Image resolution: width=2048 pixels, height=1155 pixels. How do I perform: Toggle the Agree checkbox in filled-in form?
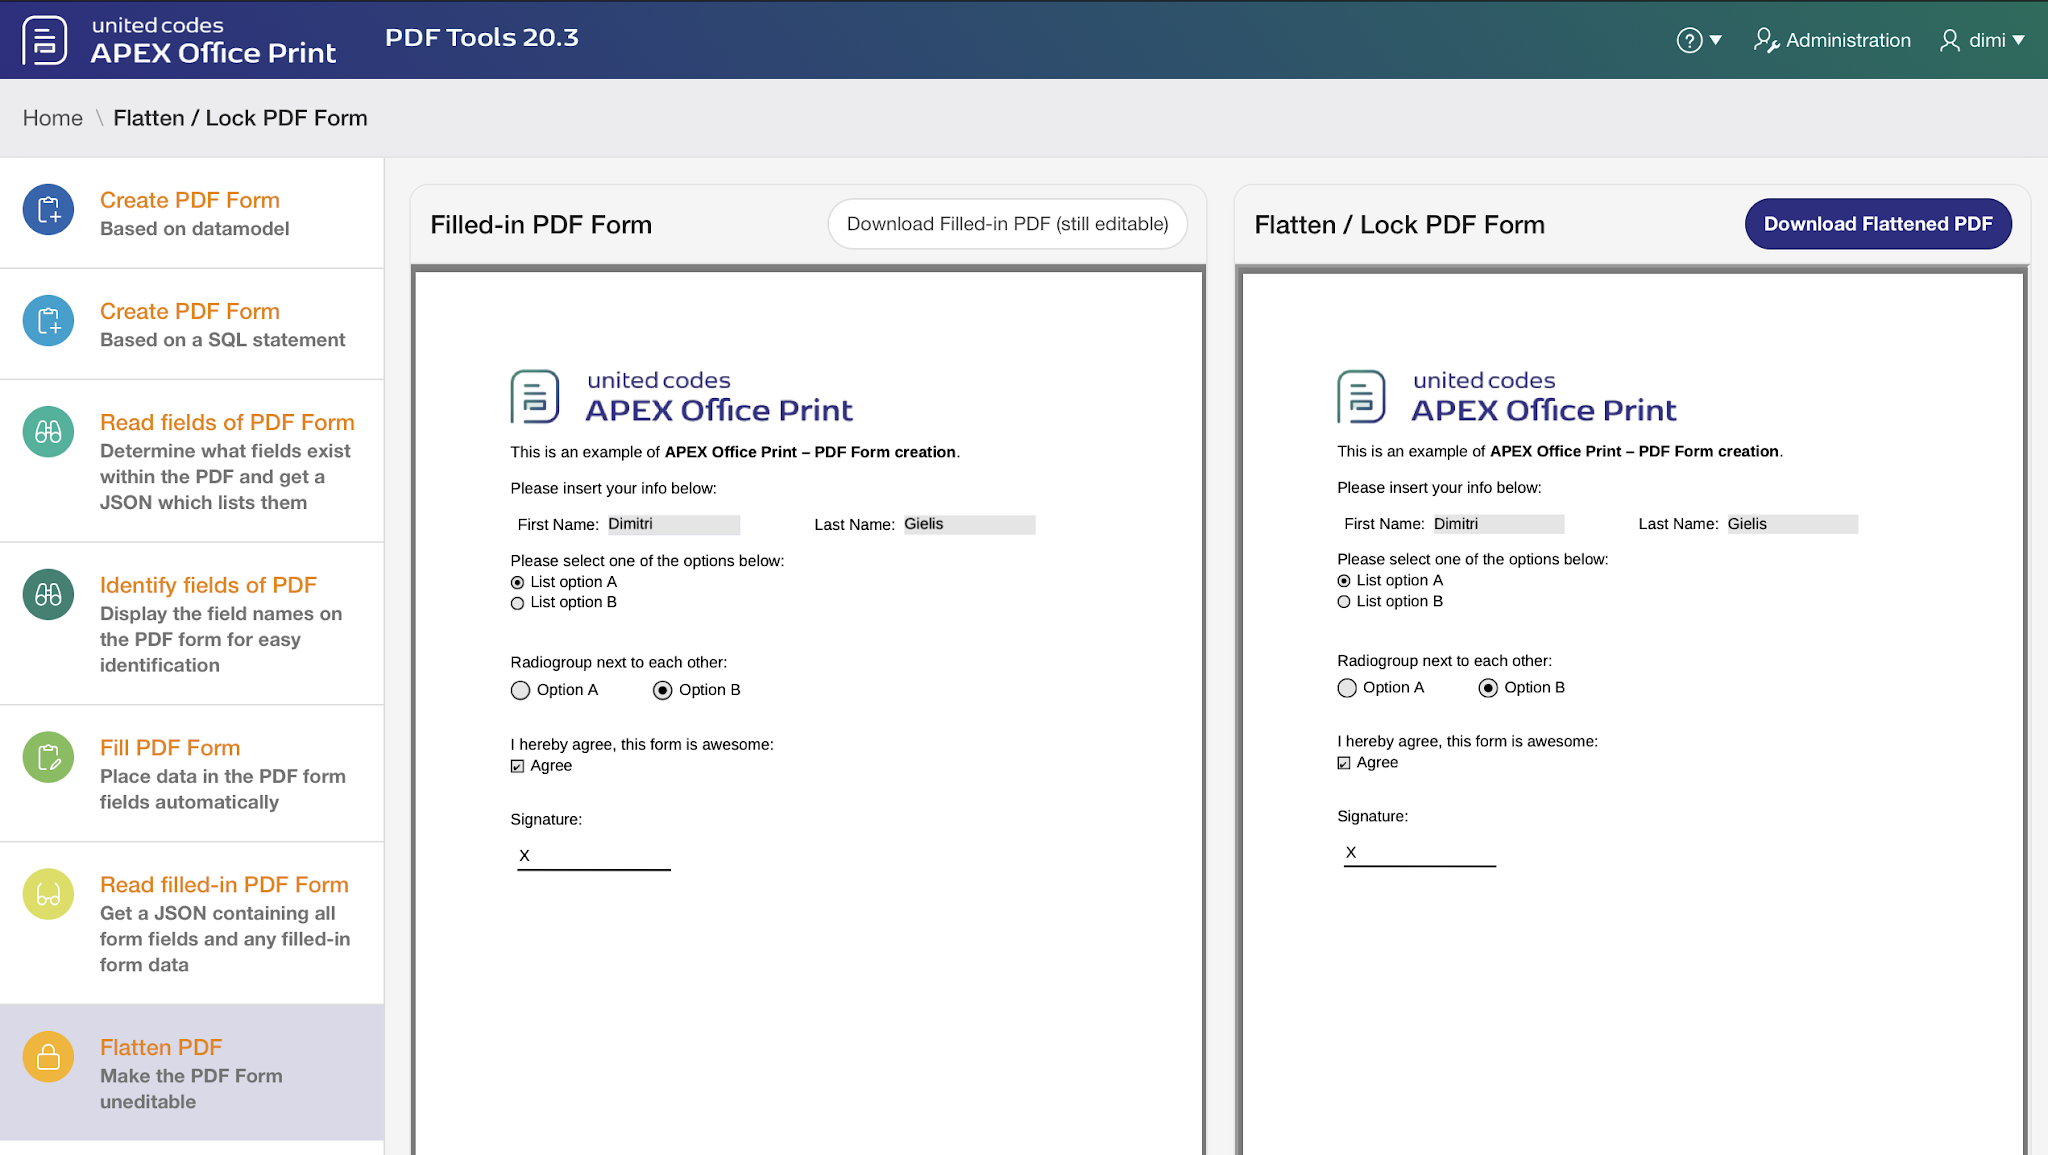click(517, 766)
